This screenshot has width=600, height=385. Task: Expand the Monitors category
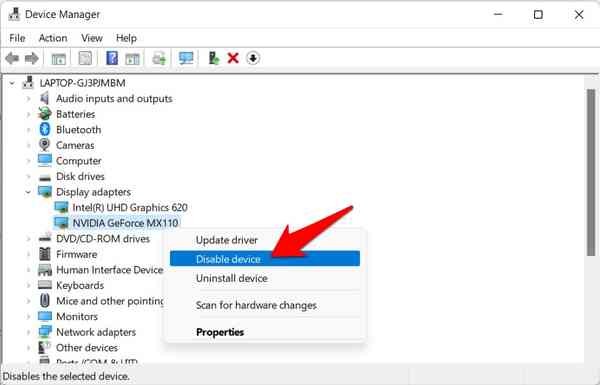[x=28, y=316]
